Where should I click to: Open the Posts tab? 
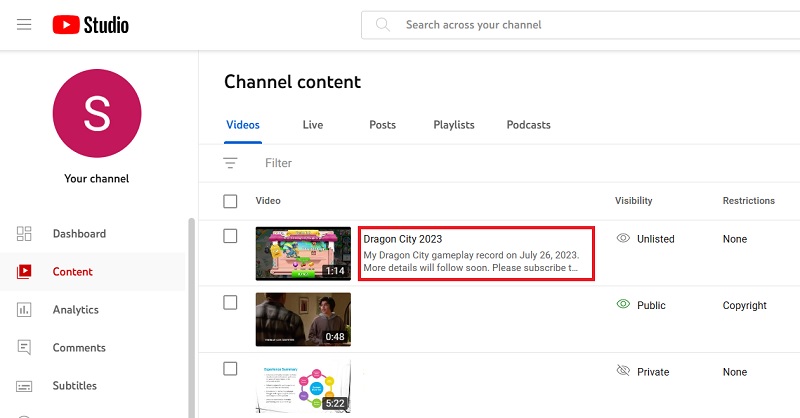point(383,125)
